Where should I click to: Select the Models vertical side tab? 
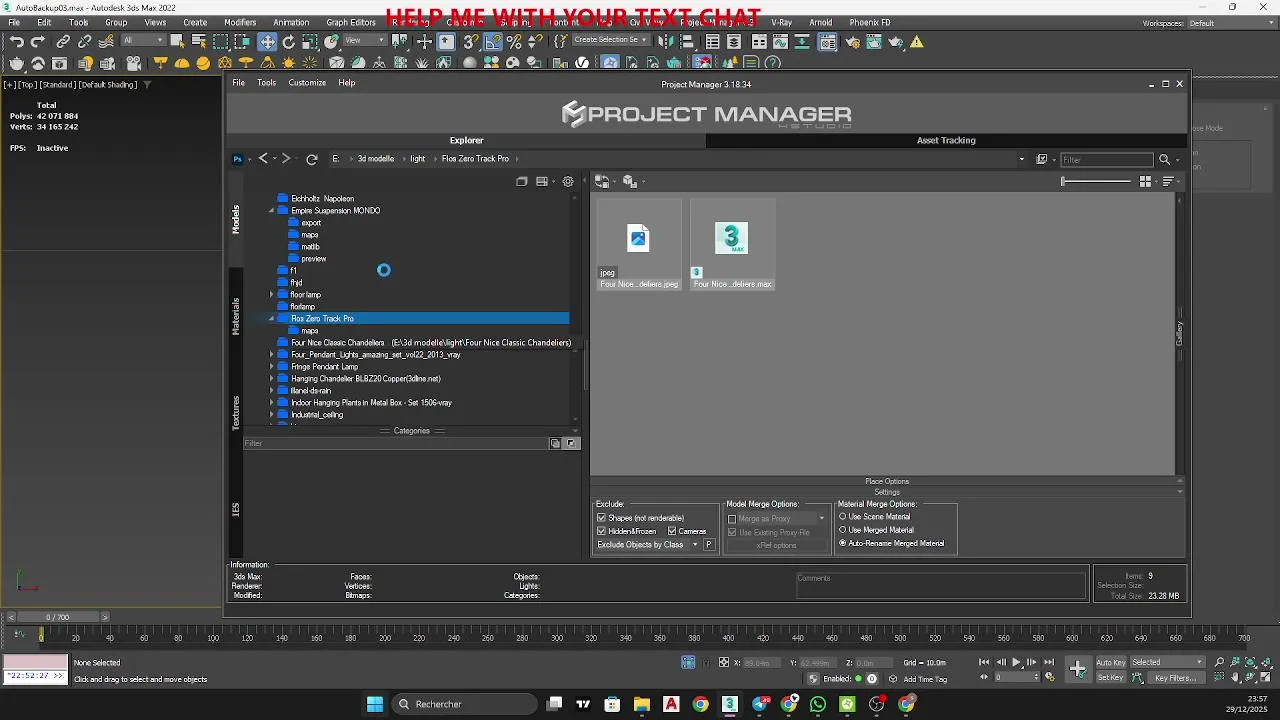236,220
